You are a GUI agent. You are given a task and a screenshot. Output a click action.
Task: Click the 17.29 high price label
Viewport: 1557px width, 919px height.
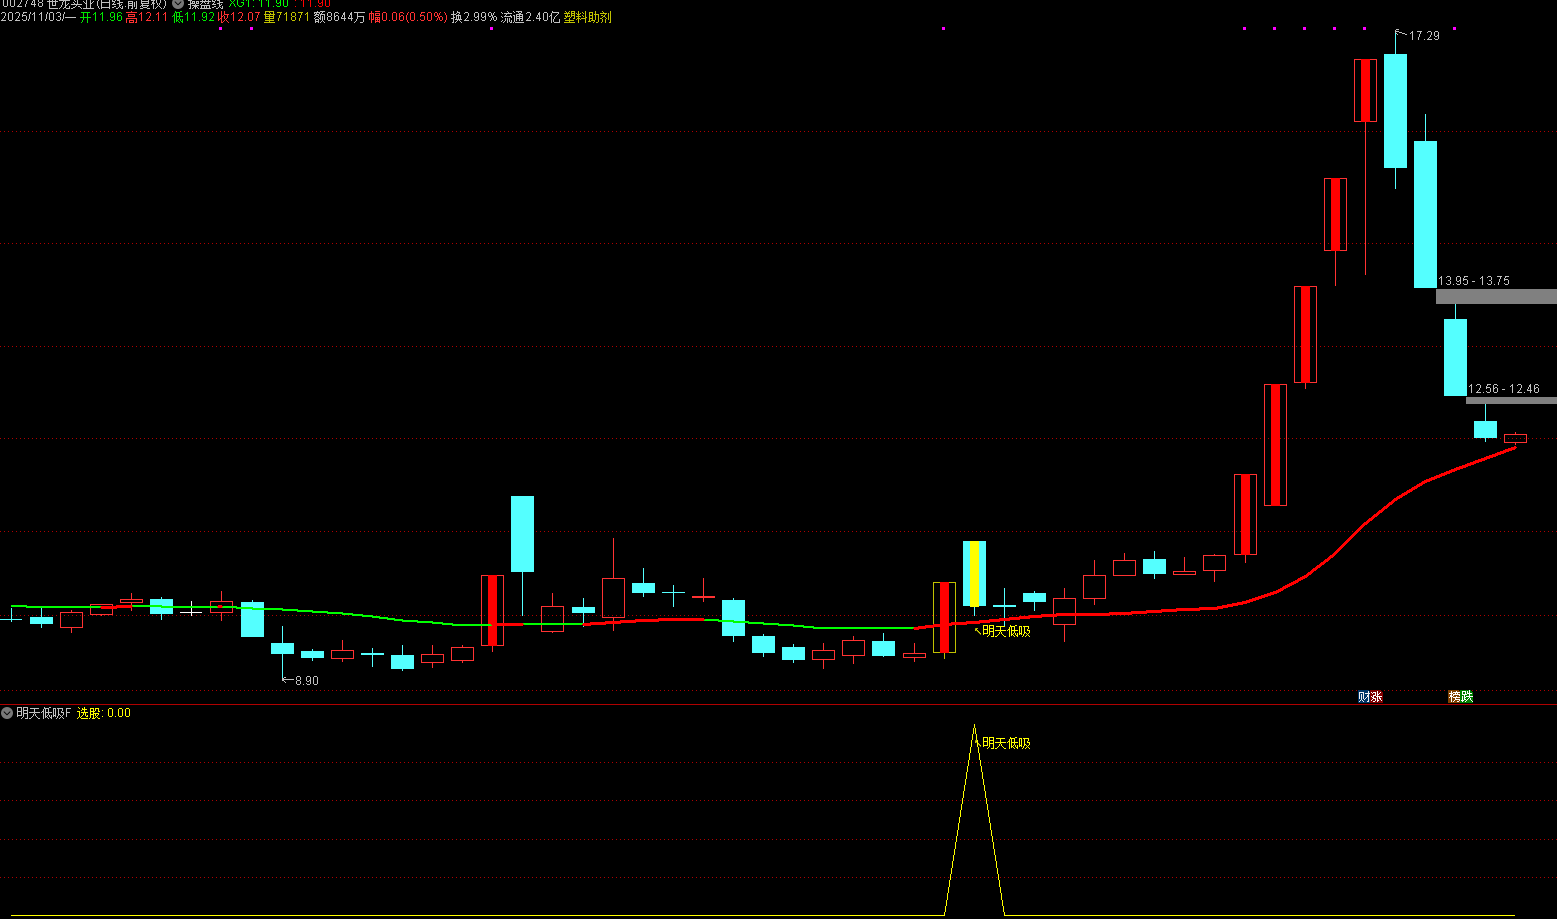[1424, 35]
